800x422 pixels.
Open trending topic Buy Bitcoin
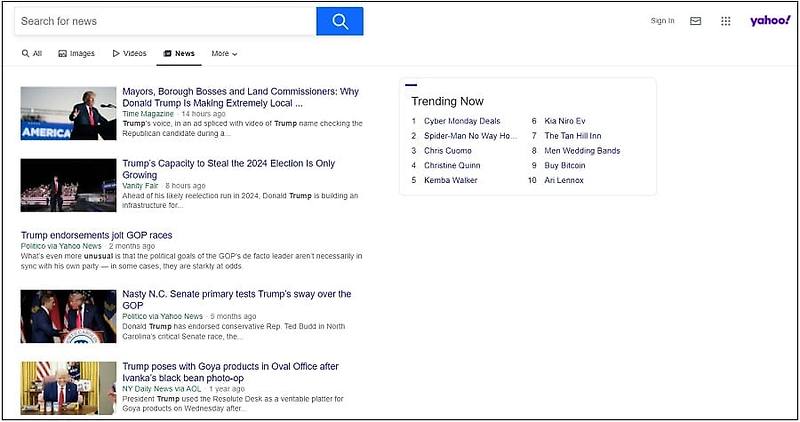[x=565, y=165]
